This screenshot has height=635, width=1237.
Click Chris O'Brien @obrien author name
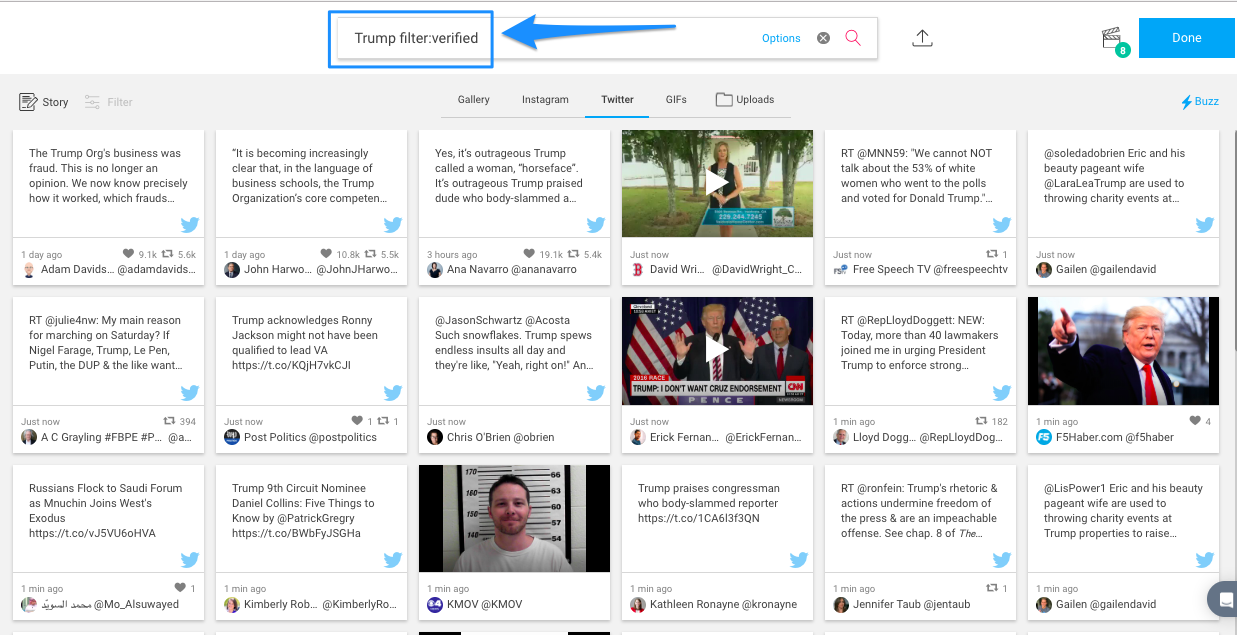tap(500, 437)
